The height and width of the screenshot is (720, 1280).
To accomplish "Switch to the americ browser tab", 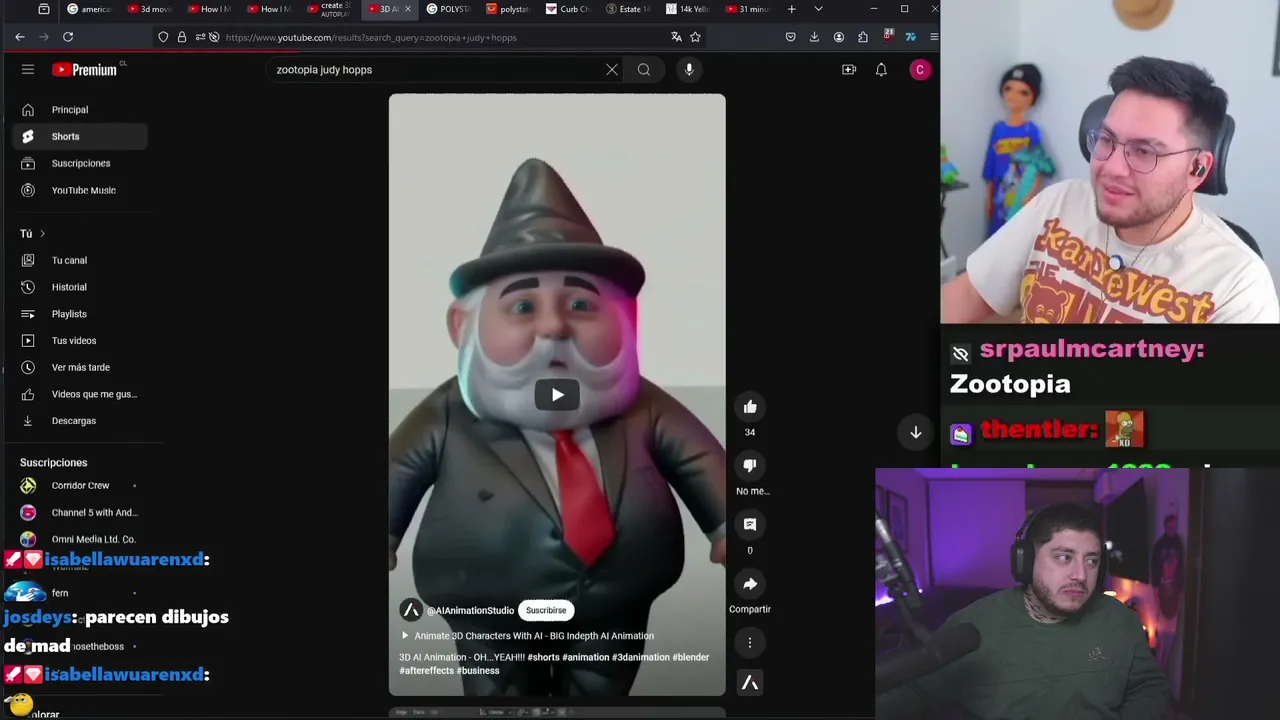I will [x=89, y=9].
